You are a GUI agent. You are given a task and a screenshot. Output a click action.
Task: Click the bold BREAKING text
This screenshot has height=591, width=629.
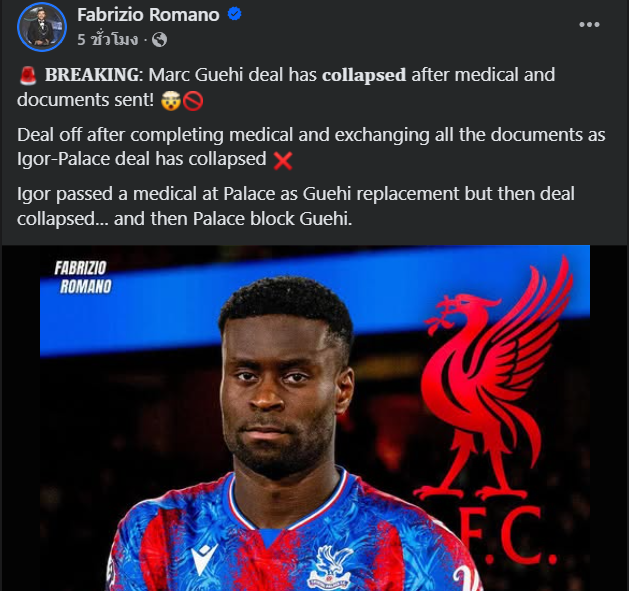pyautogui.click(x=93, y=75)
